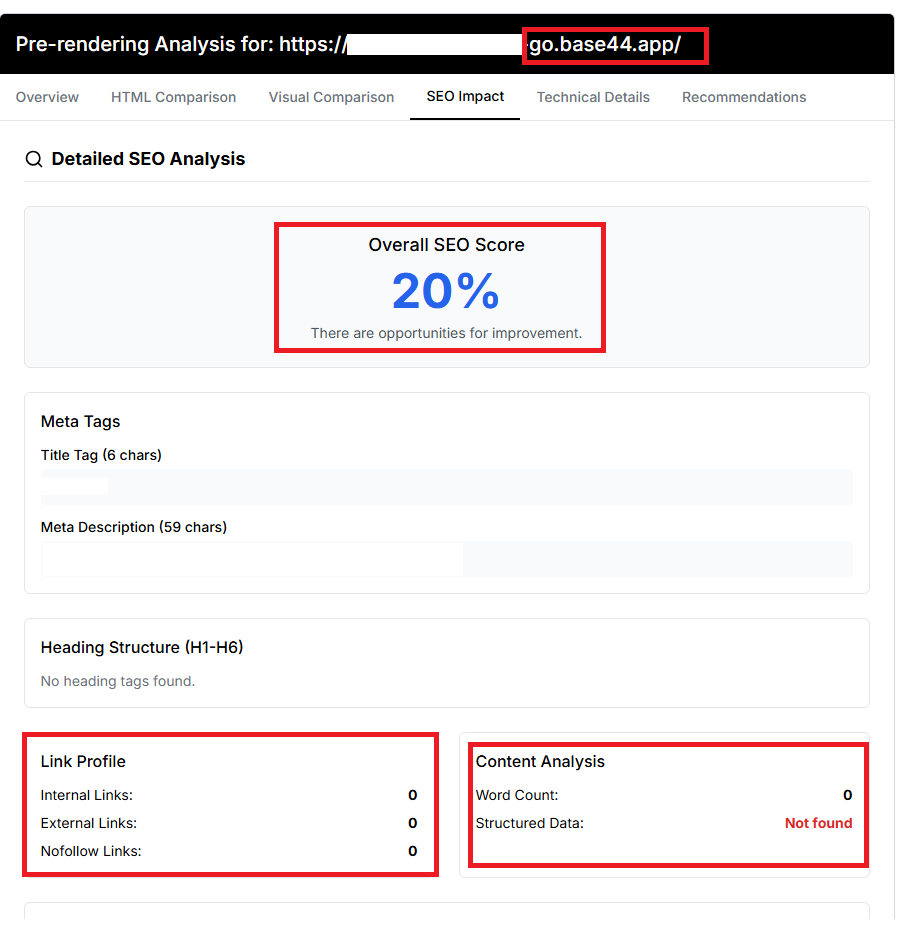
Task: Click the Internal Links zero count
Action: (x=412, y=795)
